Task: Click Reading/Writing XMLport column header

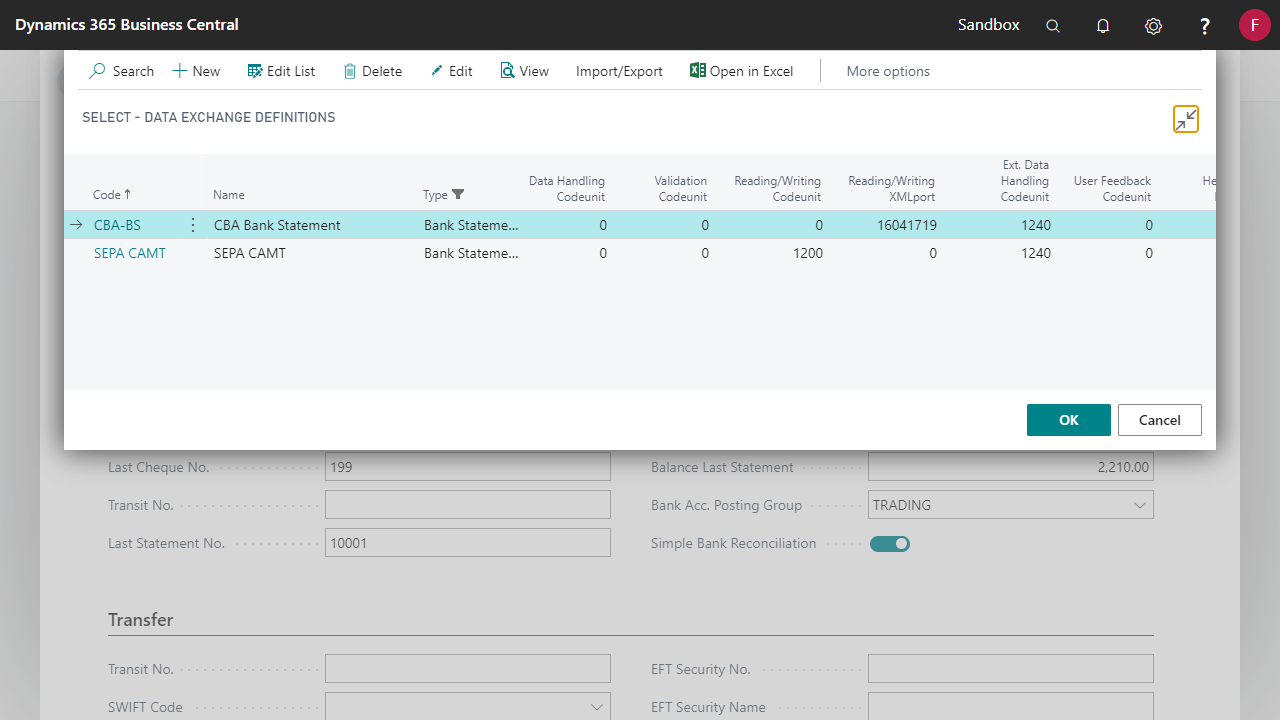Action: 892,189
